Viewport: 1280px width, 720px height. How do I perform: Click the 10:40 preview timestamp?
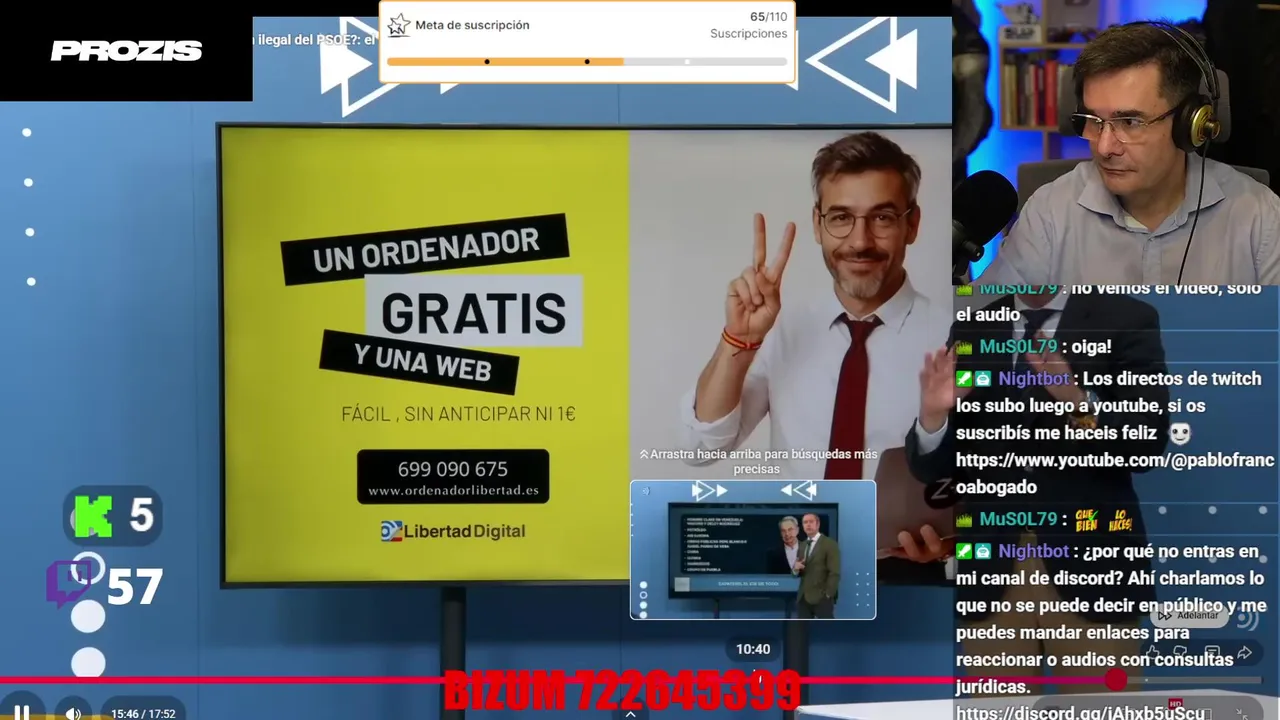753,649
